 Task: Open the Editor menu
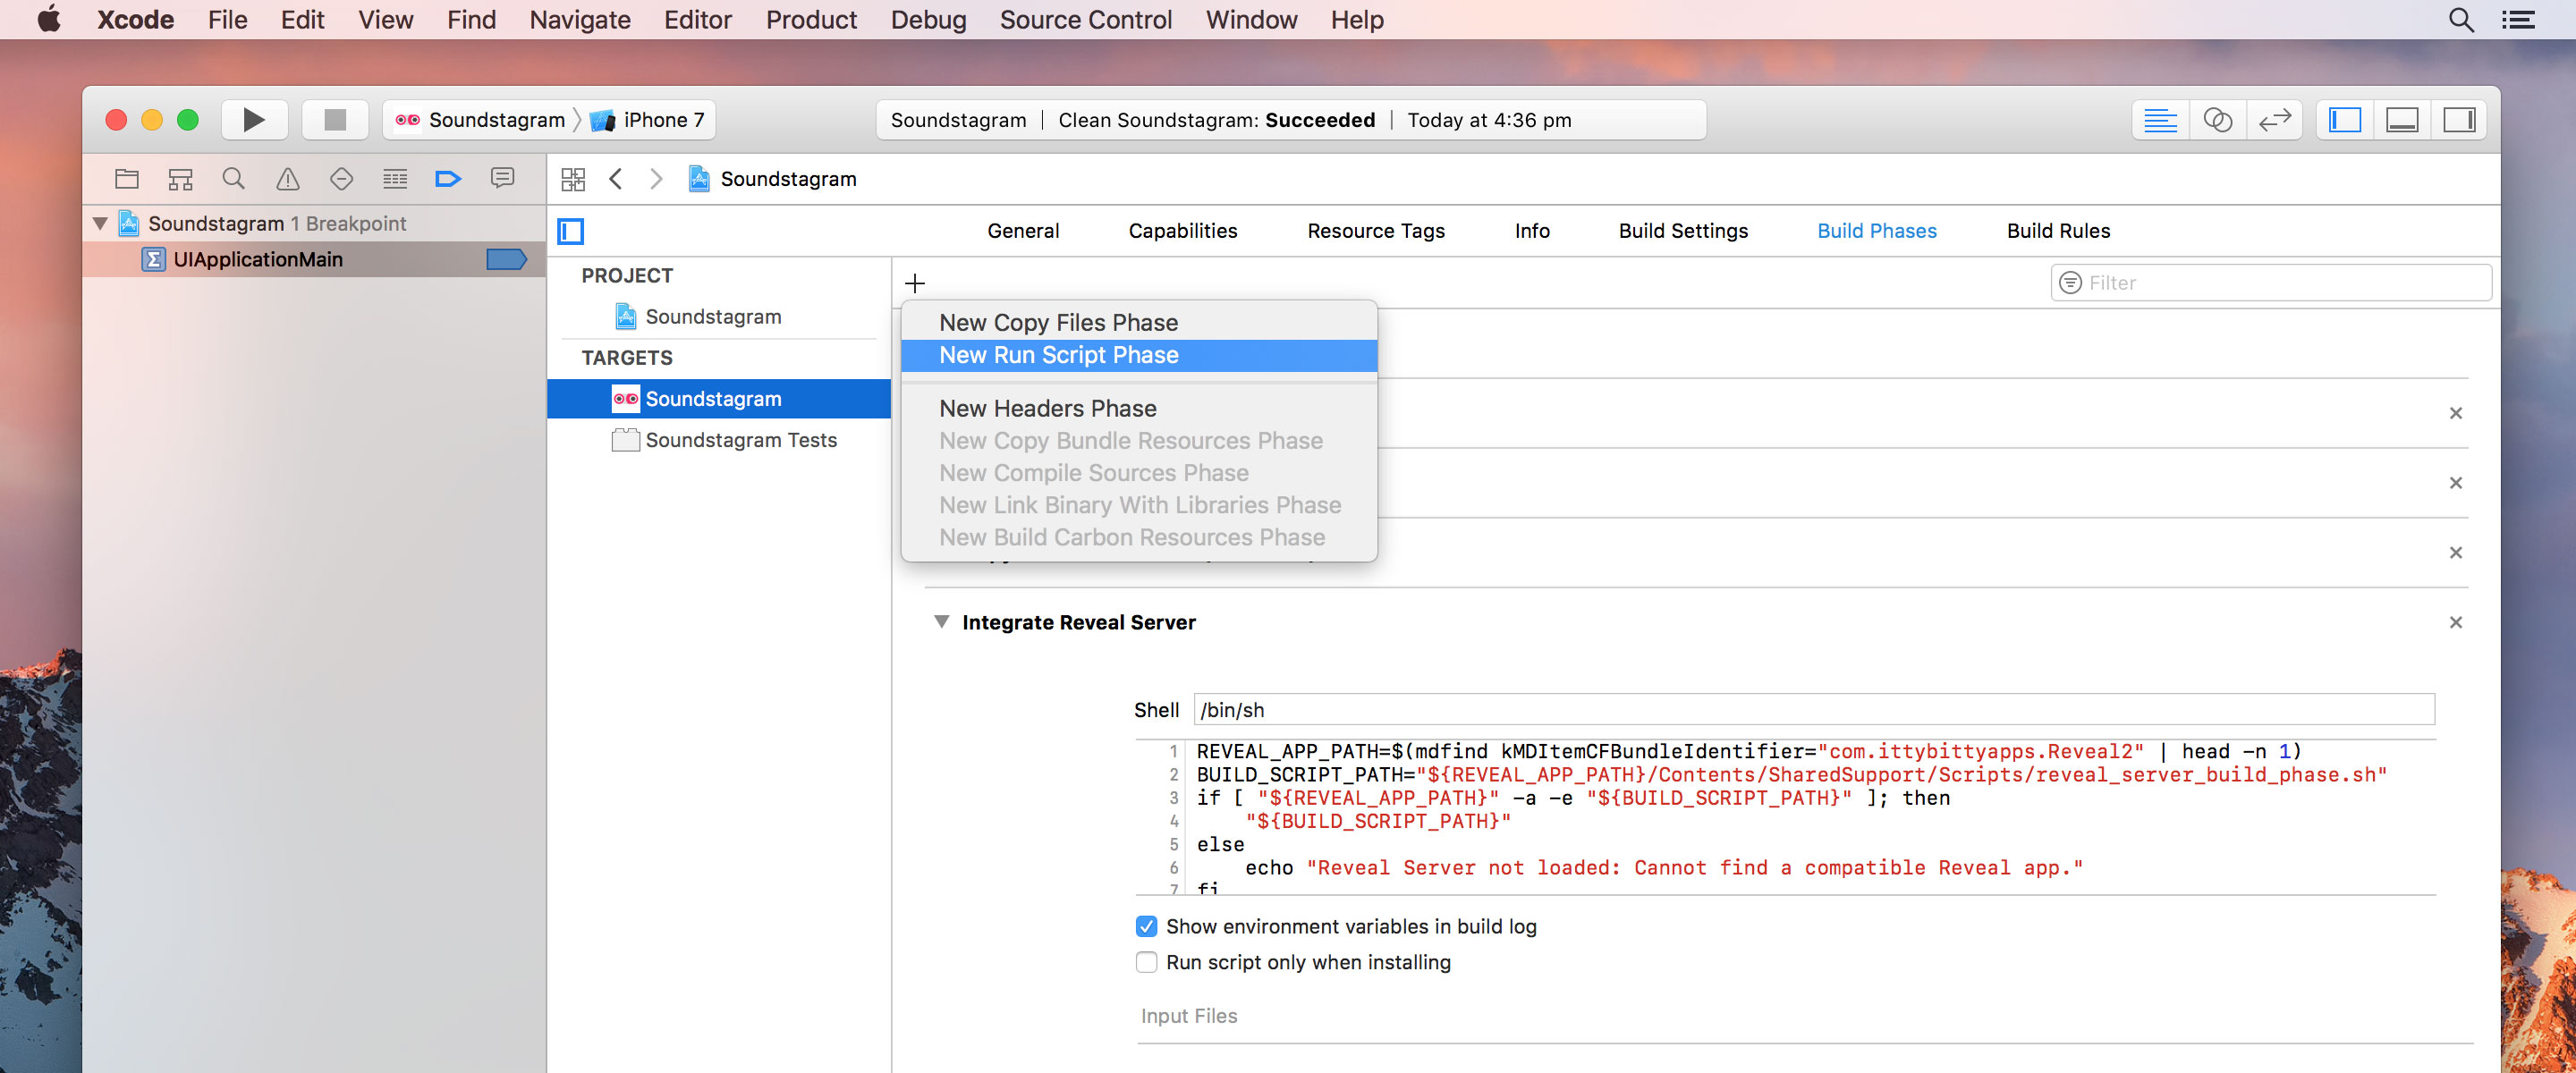tap(697, 20)
